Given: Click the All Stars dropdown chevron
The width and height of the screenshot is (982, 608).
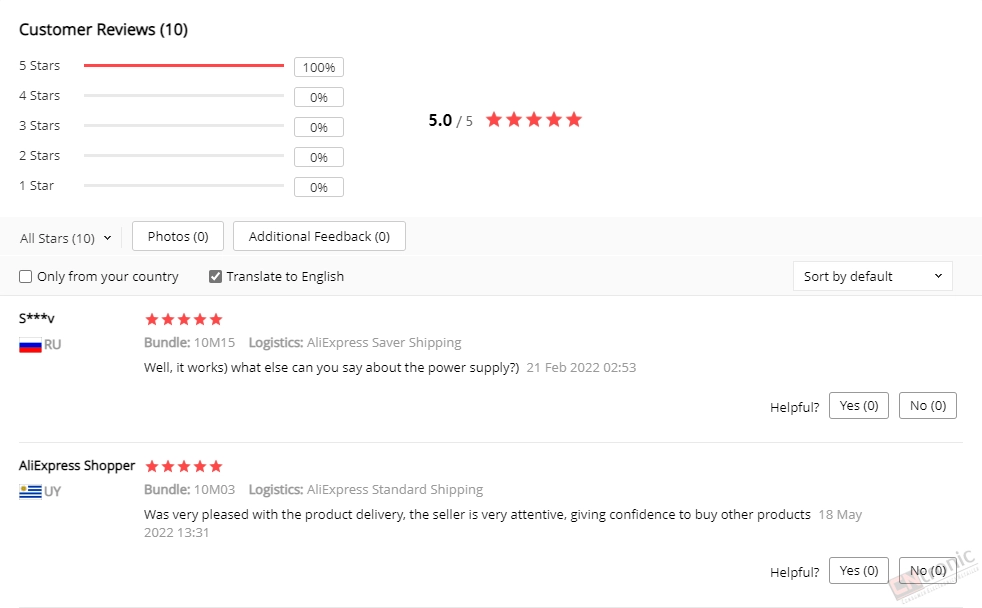Looking at the screenshot, I should pos(107,238).
